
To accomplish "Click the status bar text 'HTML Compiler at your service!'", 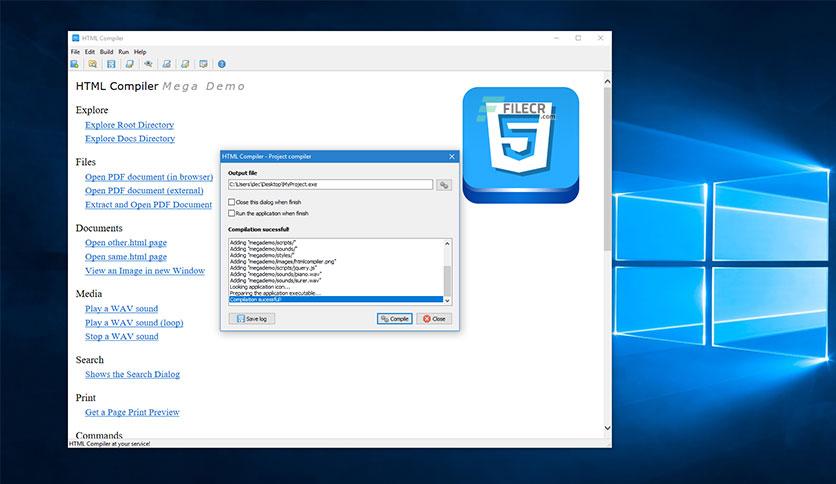I will coord(110,443).
